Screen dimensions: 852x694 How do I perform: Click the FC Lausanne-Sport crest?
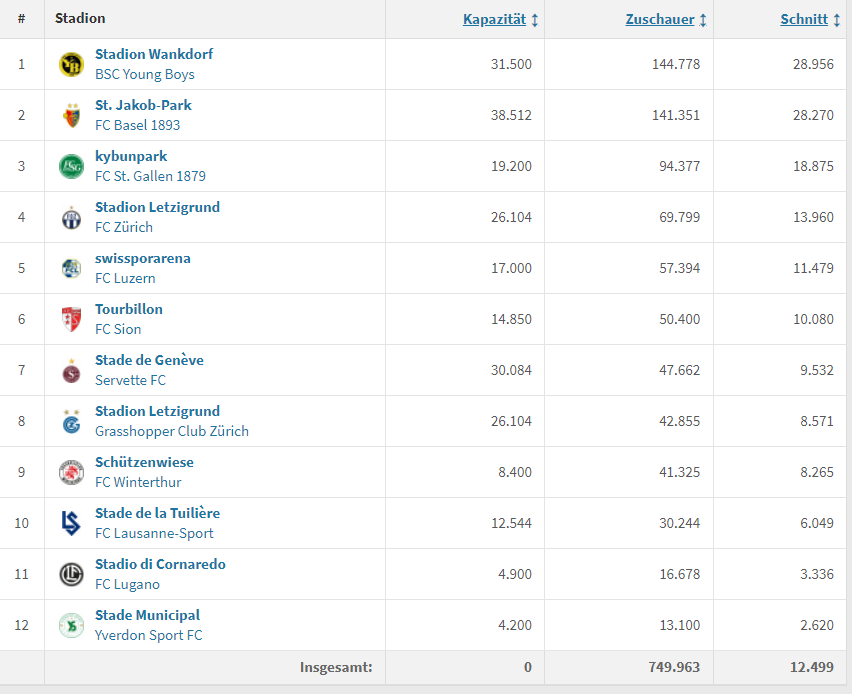click(x=71, y=523)
